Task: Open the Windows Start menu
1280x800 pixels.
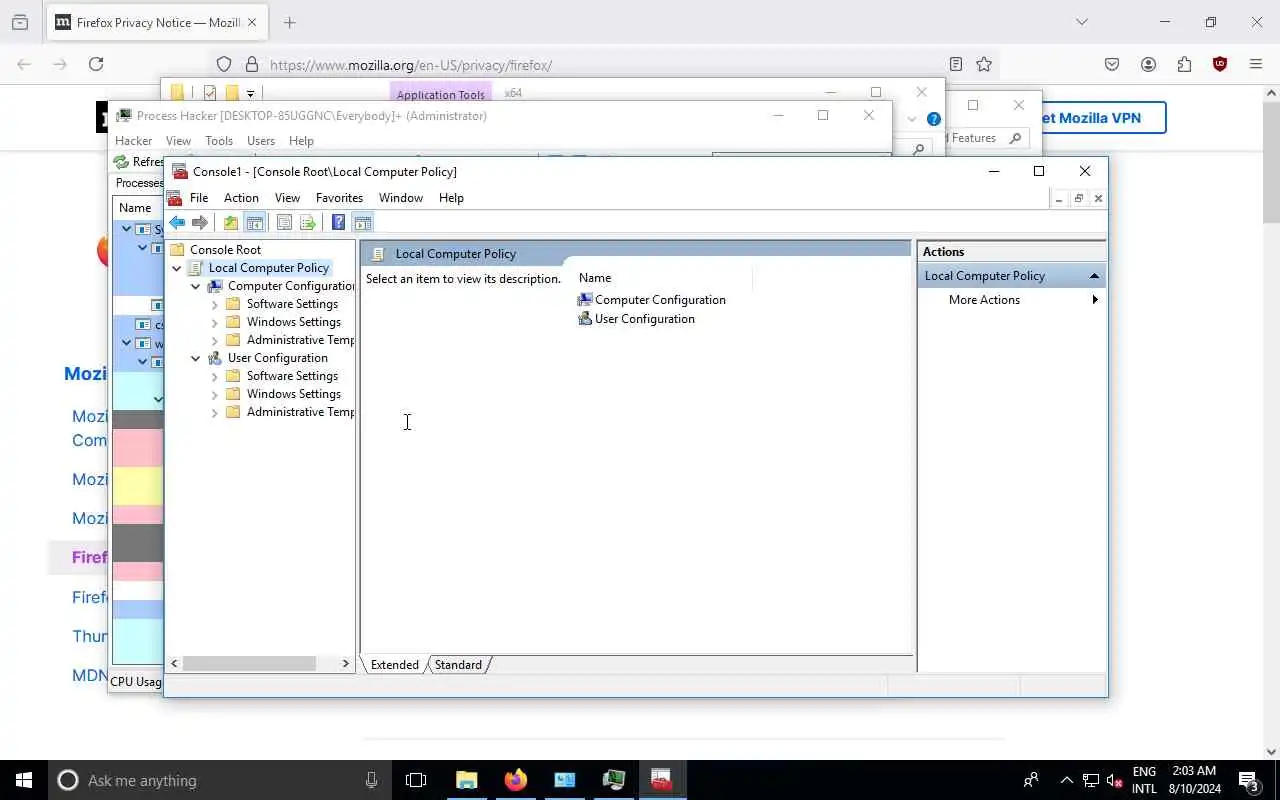Action: [x=24, y=780]
